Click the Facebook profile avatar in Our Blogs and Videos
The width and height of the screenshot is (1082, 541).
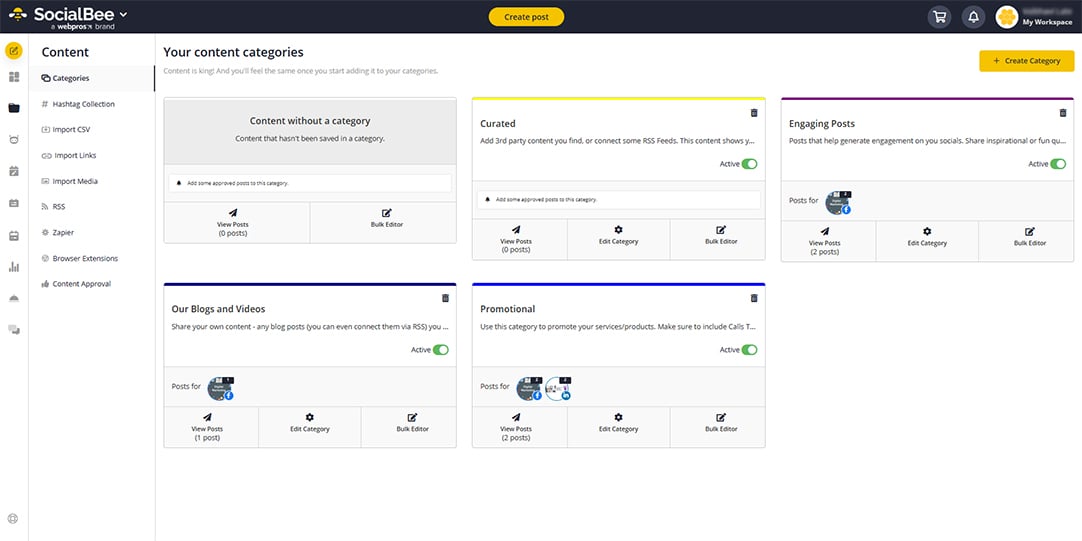(220, 388)
